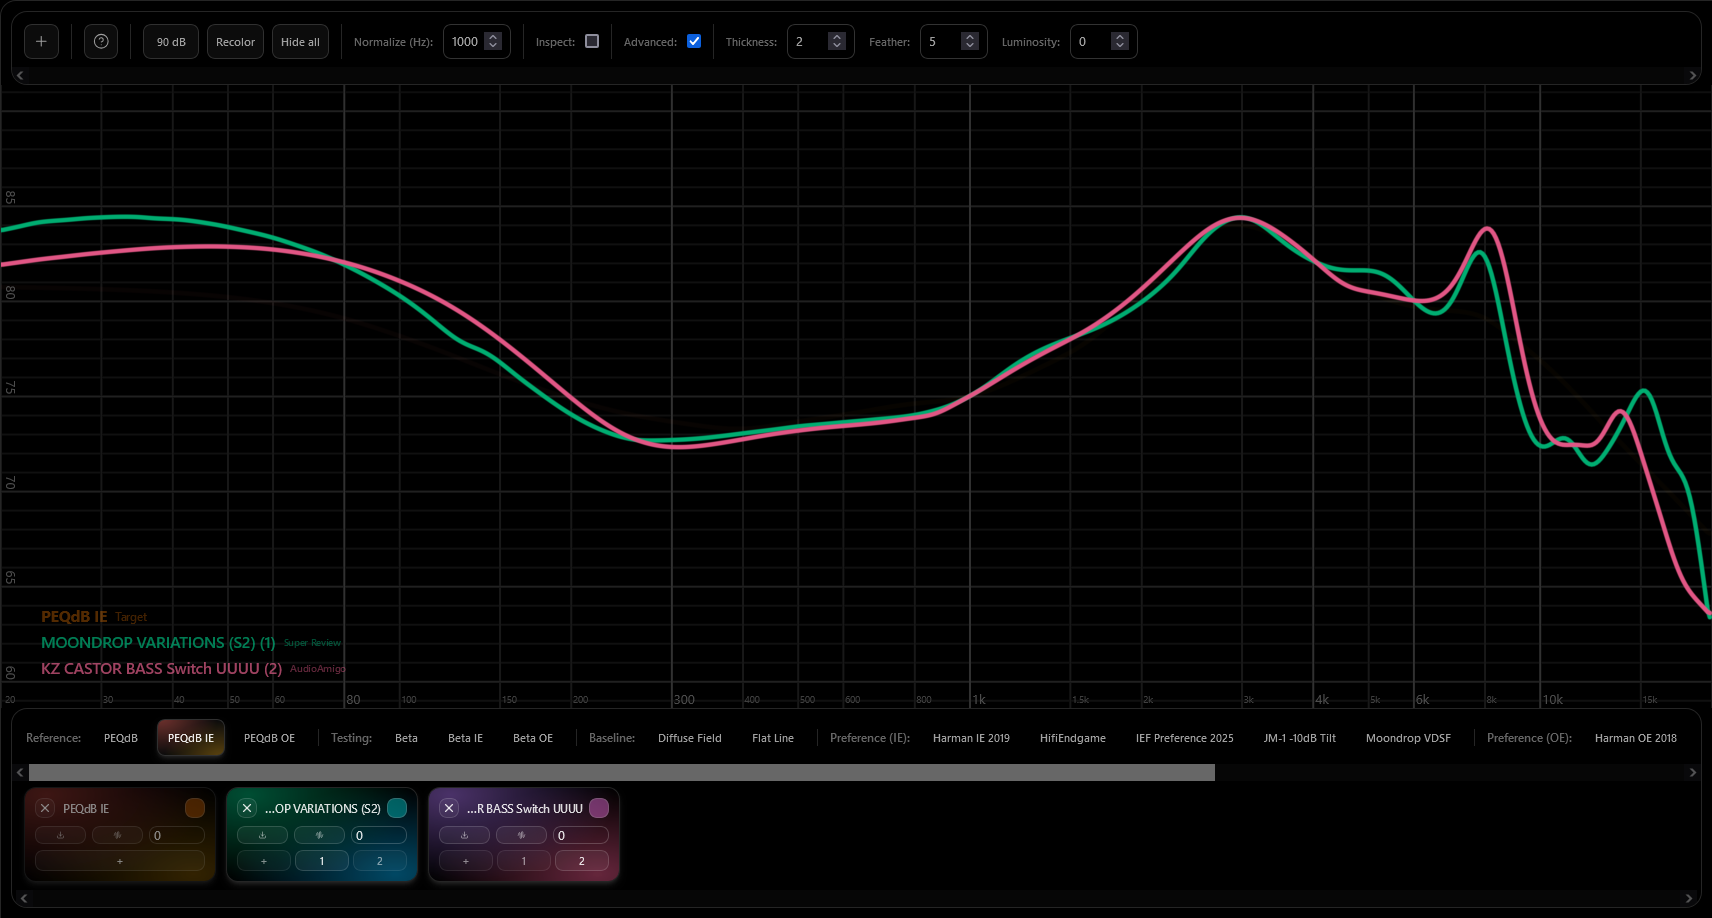Click the MOONDROP VARIATIONS (S2) (1) legend label

coord(158,643)
